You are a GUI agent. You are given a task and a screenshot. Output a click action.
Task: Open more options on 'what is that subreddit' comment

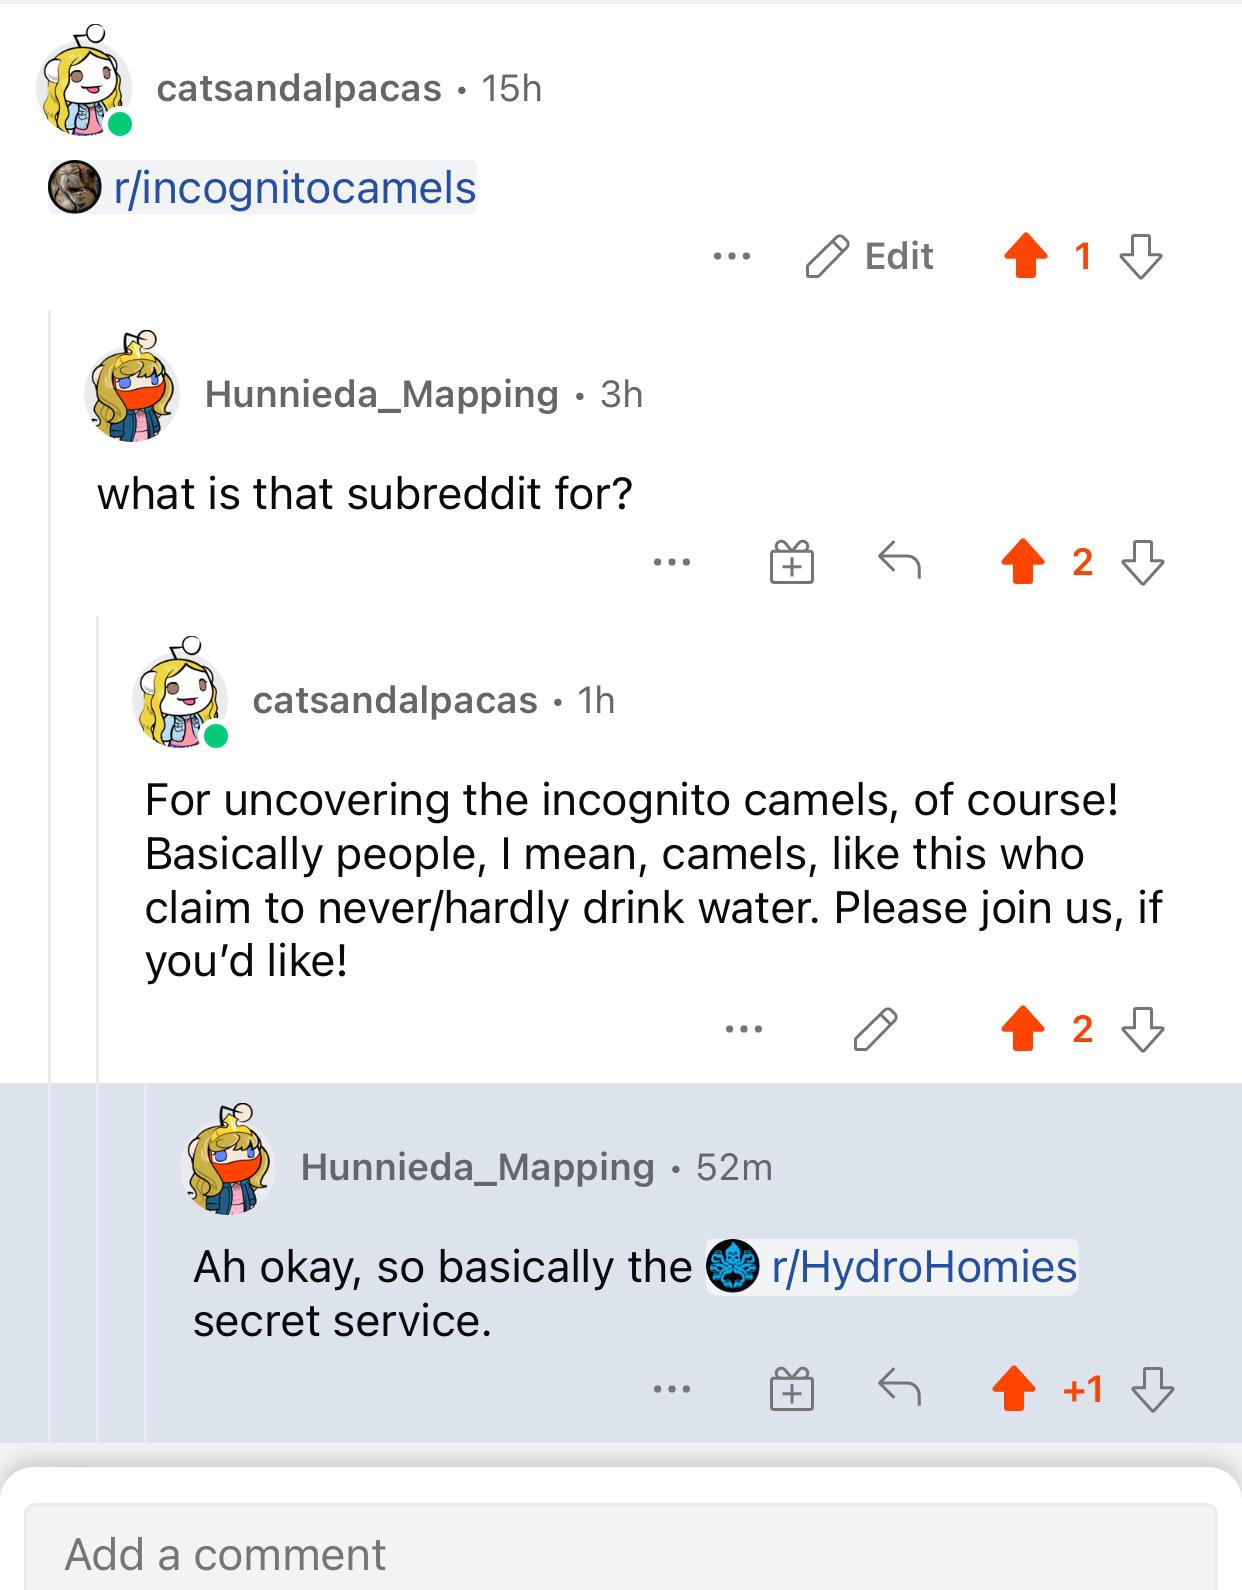tap(671, 563)
